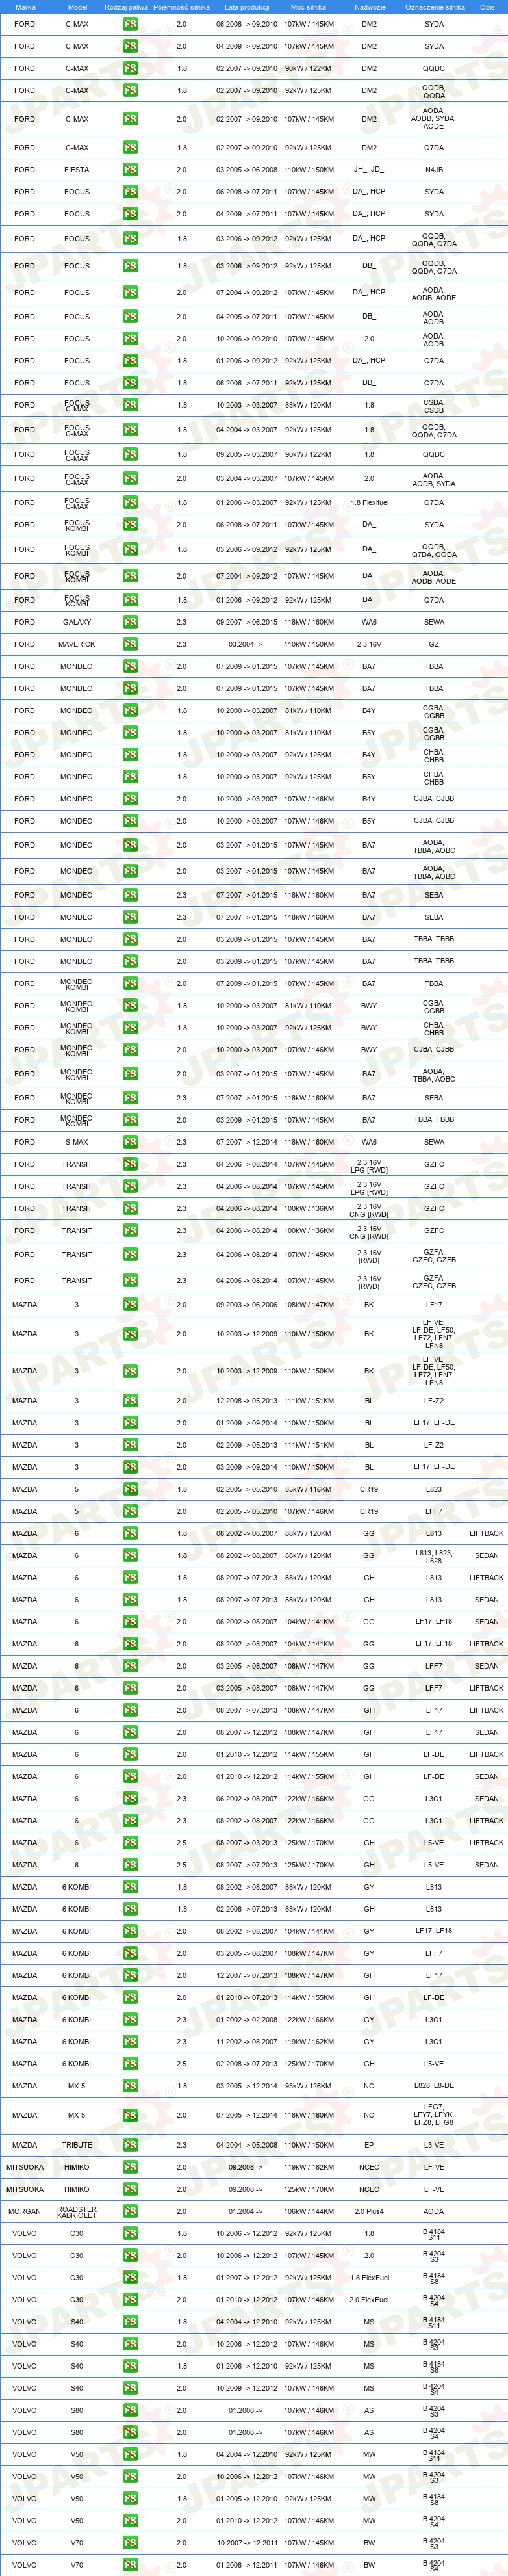Click the fuel icon in the Volvo C30 2.0 FlexFuel row
The image size is (508, 2576).
click(130, 2300)
